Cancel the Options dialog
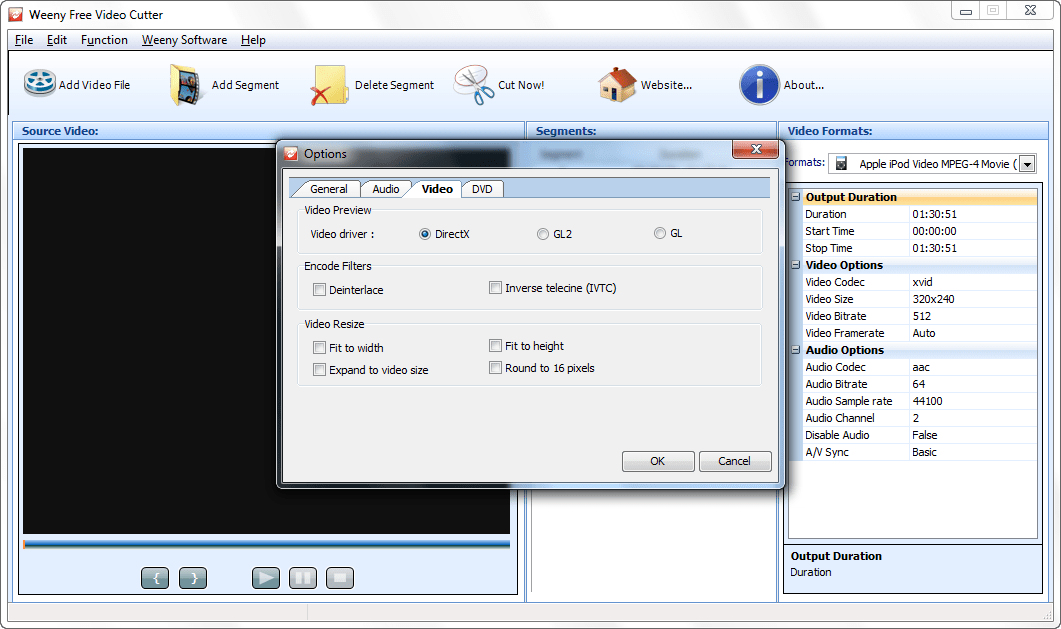The image size is (1061, 629). tap(735, 461)
